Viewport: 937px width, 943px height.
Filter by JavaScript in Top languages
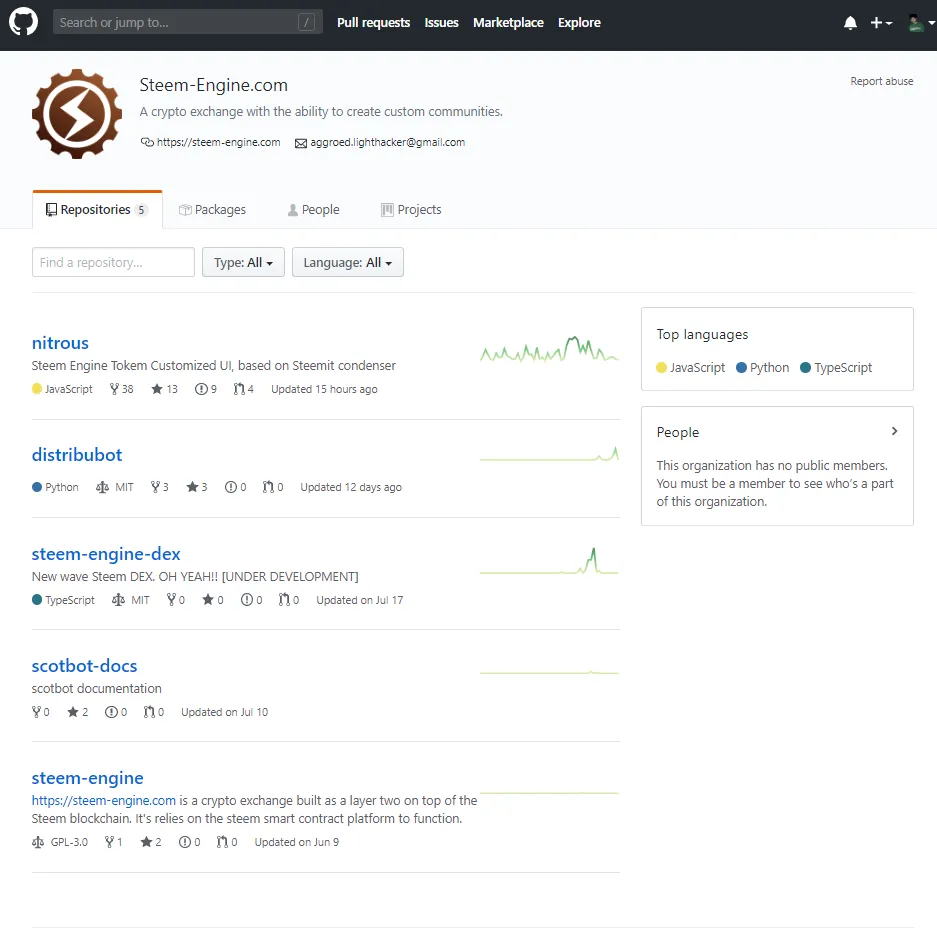[690, 367]
